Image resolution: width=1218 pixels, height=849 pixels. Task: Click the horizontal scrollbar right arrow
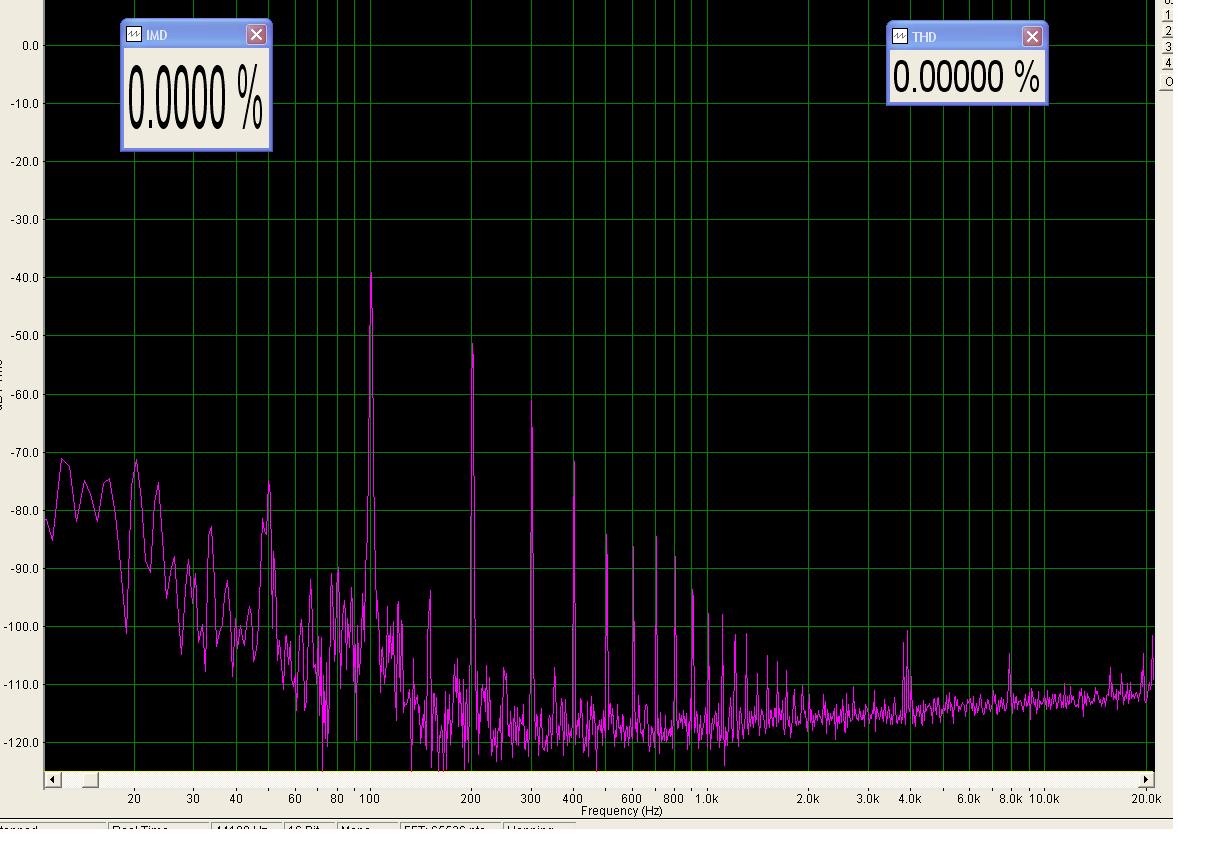tap(1147, 780)
